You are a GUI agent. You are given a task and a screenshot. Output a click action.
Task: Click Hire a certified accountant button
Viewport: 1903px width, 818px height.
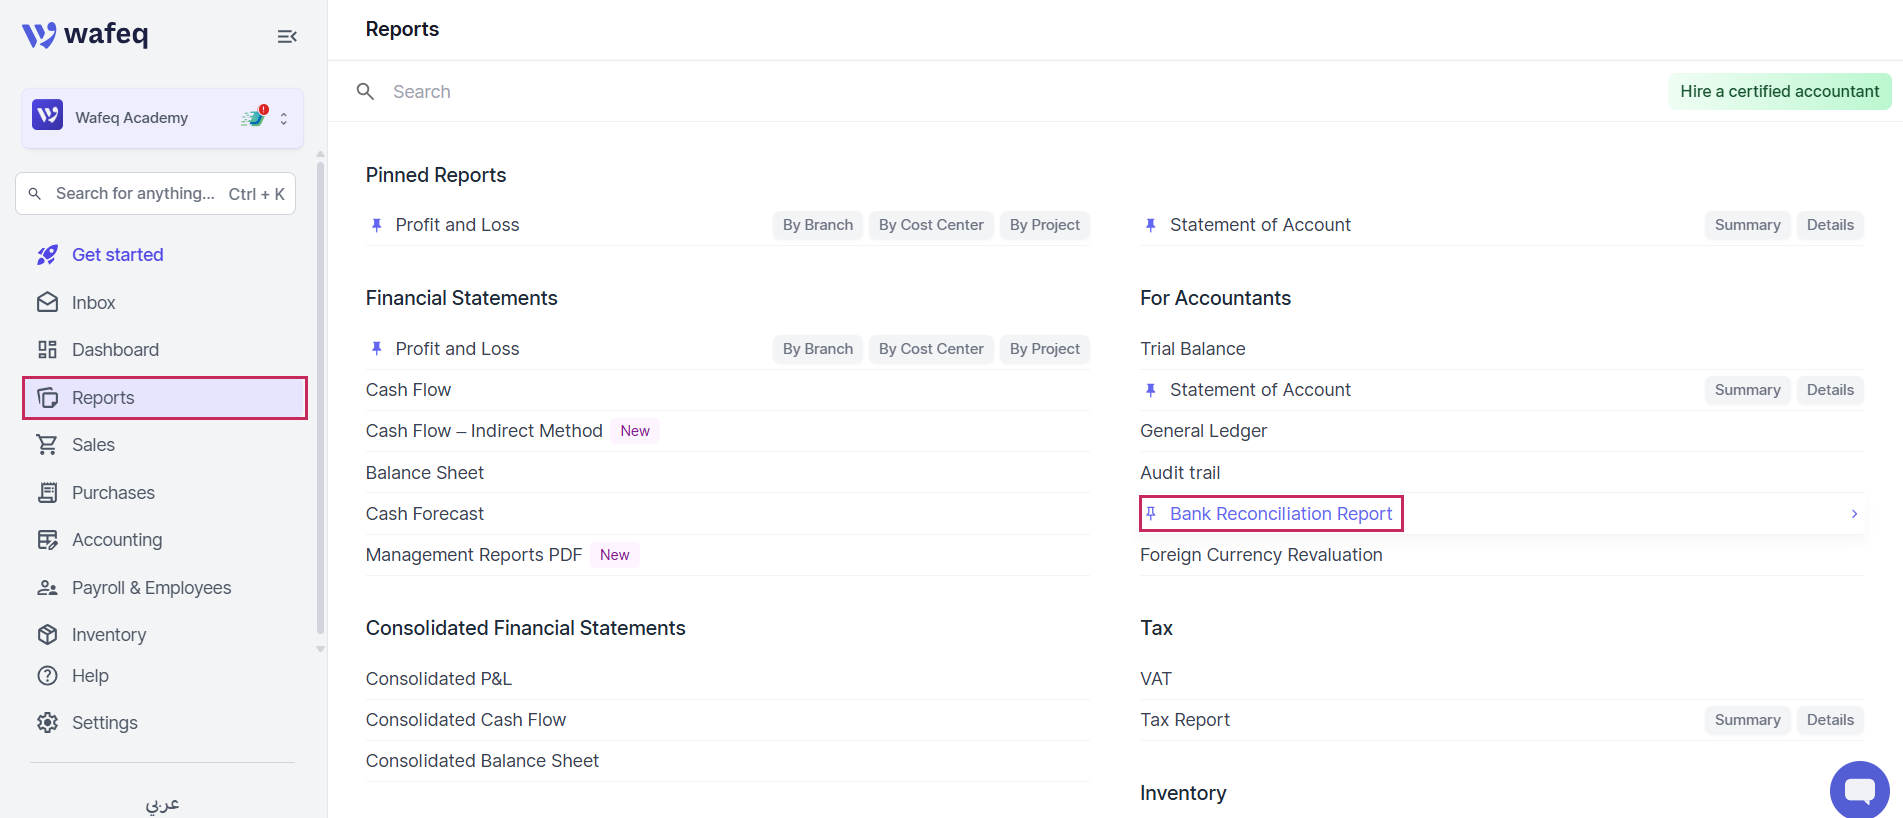1779,91
